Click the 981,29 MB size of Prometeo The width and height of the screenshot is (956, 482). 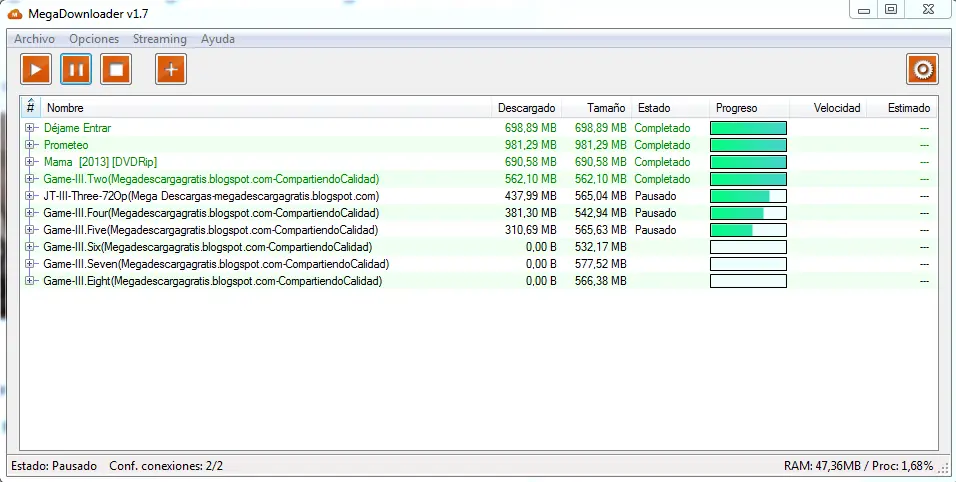[601, 145]
